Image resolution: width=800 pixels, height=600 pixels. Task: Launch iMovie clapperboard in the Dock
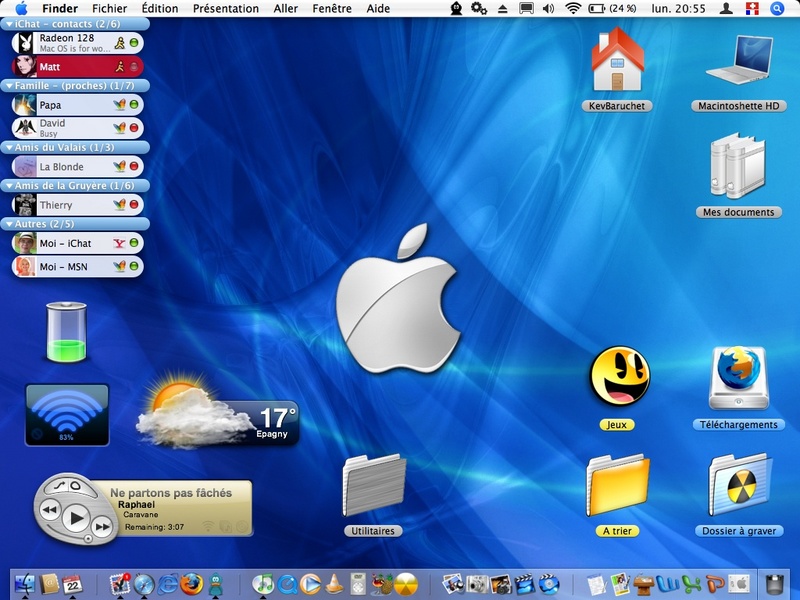click(524, 584)
